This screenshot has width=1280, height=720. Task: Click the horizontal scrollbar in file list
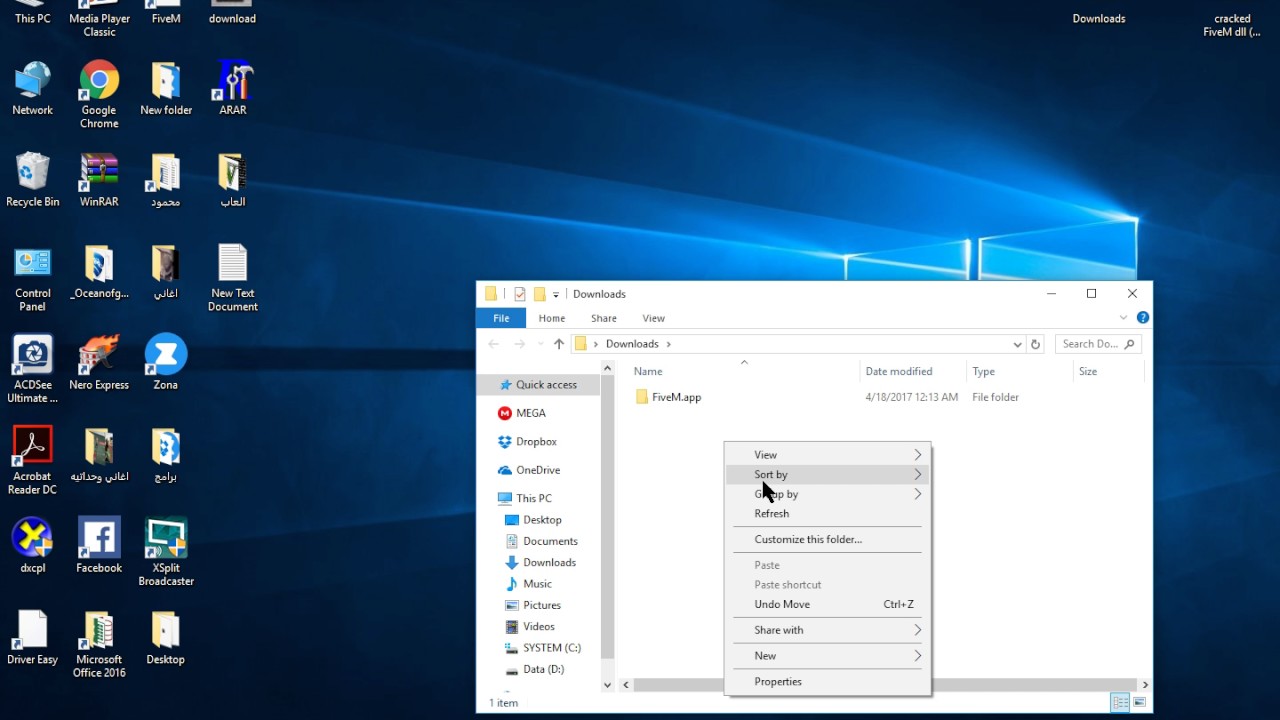[883, 685]
